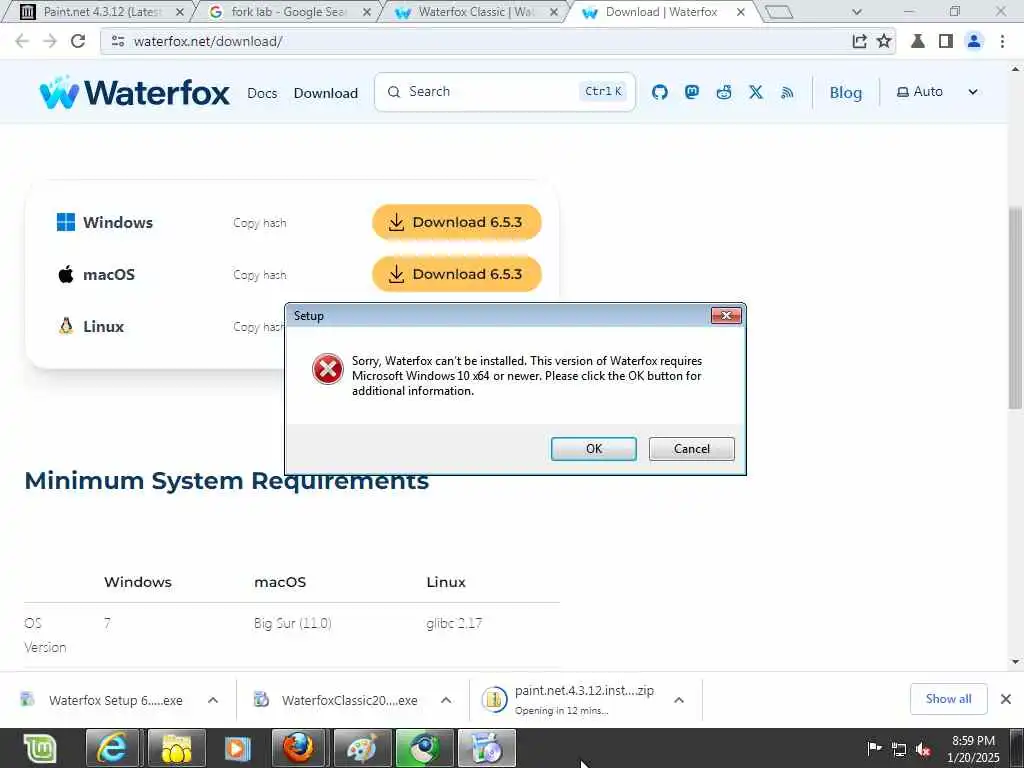Screen dimensions: 1024x768
Task: Click the share page icon in address bar
Action: tap(859, 41)
